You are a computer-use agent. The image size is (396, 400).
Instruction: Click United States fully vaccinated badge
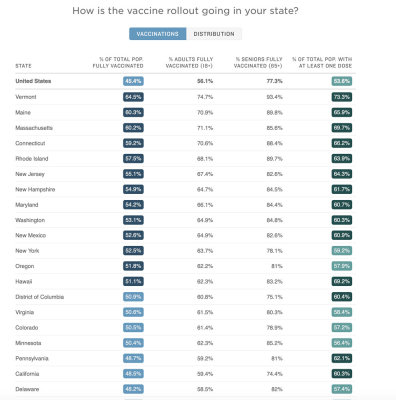(133, 81)
